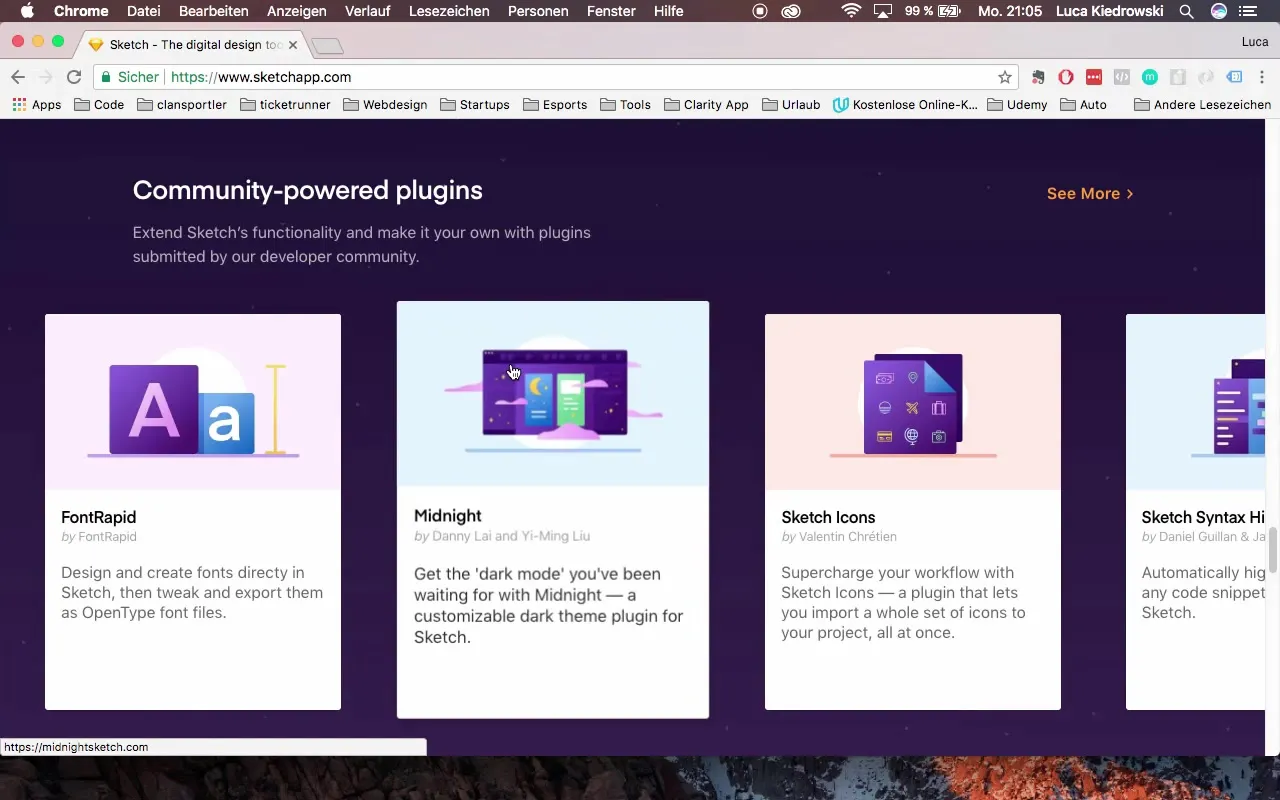Open a new tab with the tab button
The height and width of the screenshot is (800, 1280).
[x=327, y=46]
